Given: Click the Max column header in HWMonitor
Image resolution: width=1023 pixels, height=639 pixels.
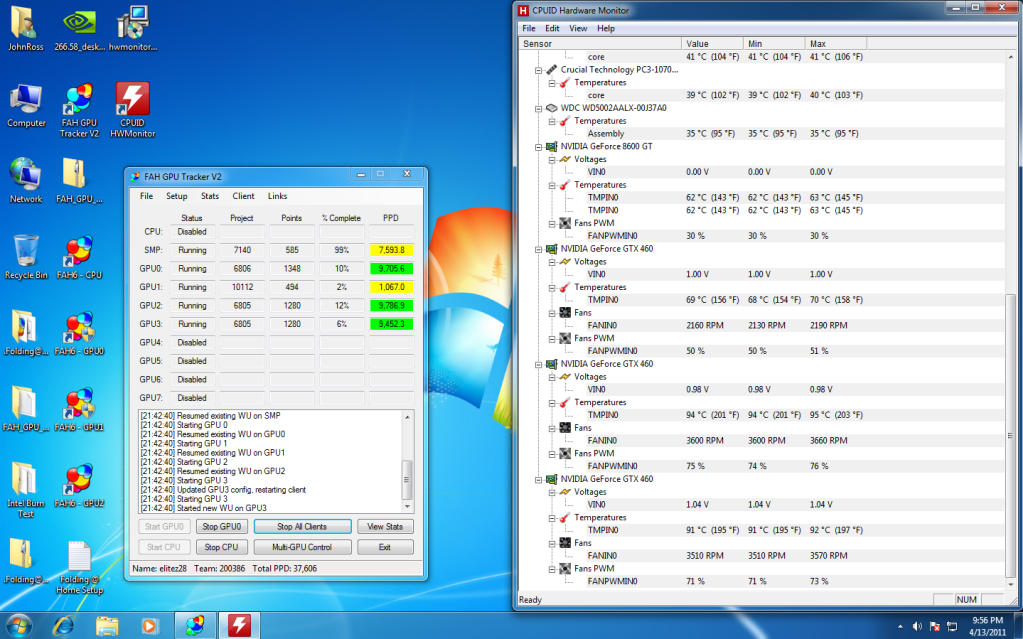Looking at the screenshot, I should [x=836, y=44].
